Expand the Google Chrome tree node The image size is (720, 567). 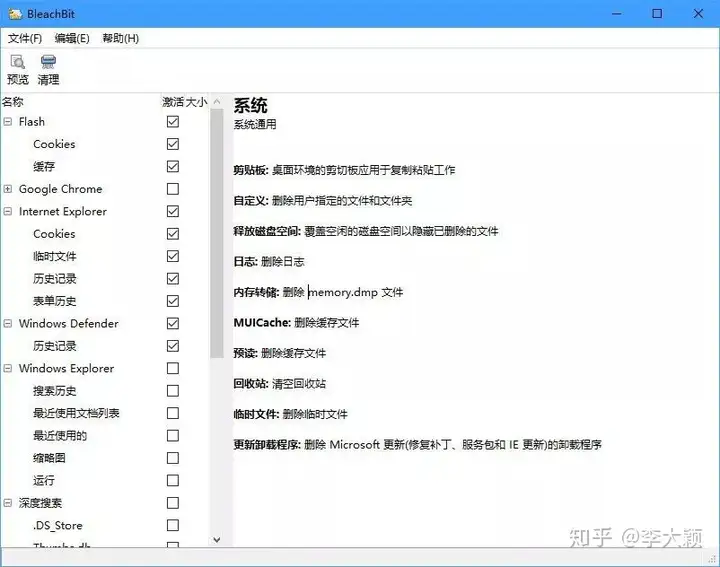(8, 189)
